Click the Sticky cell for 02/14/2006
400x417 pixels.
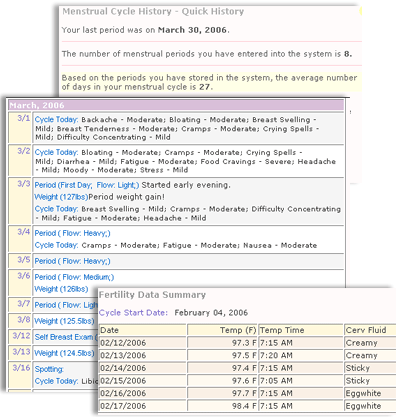pos(371,368)
